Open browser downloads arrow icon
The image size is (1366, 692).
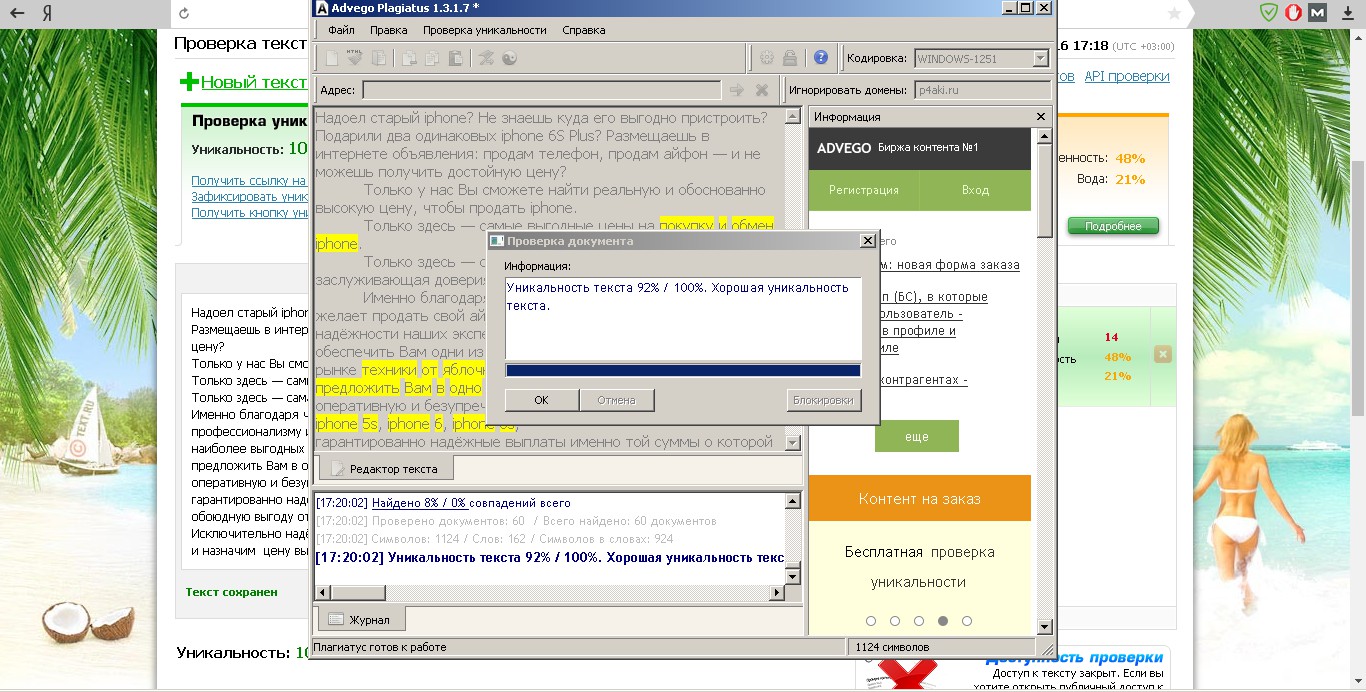pos(1346,13)
